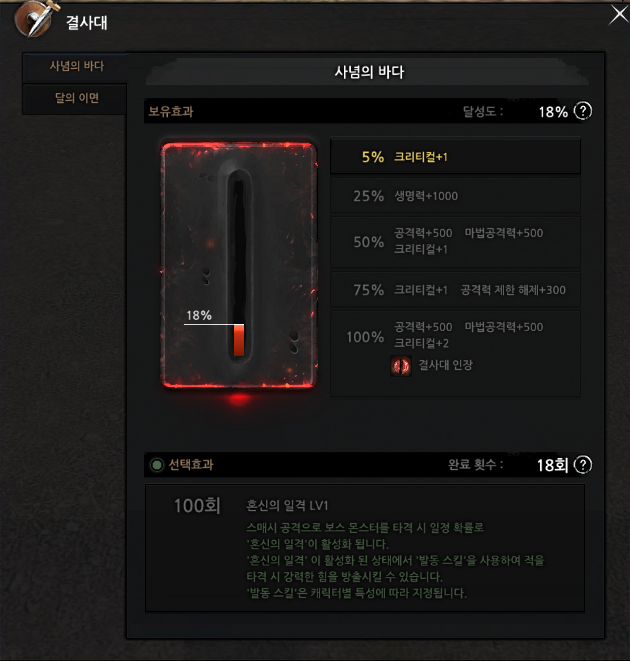
Task: Select the 25% 생명력+1000 reward row
Action: point(455,196)
